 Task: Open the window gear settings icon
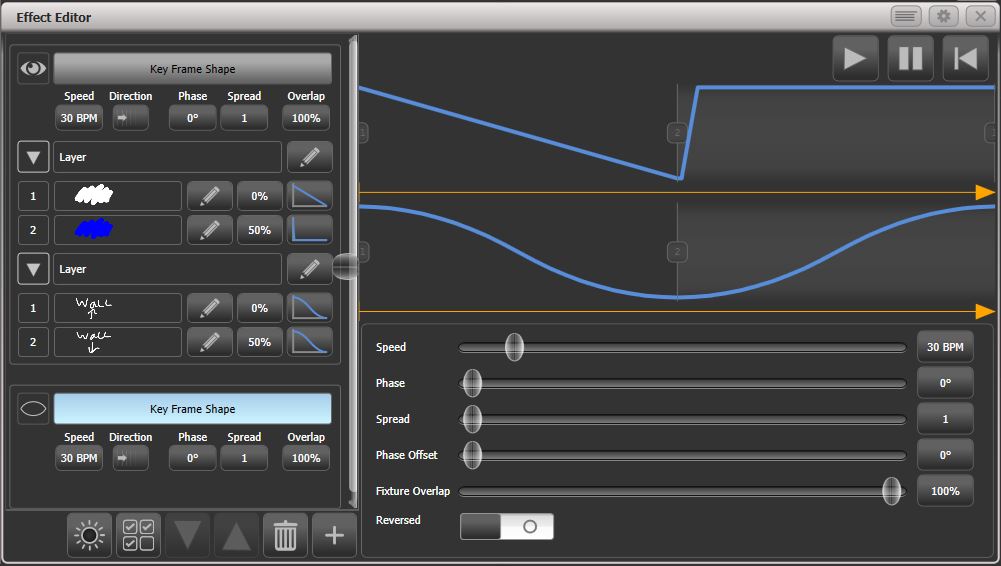pos(944,16)
